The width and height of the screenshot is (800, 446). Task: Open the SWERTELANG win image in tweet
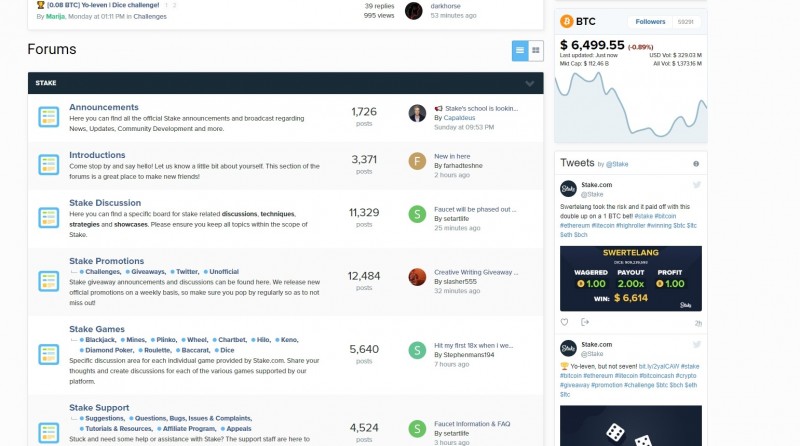[x=631, y=279]
